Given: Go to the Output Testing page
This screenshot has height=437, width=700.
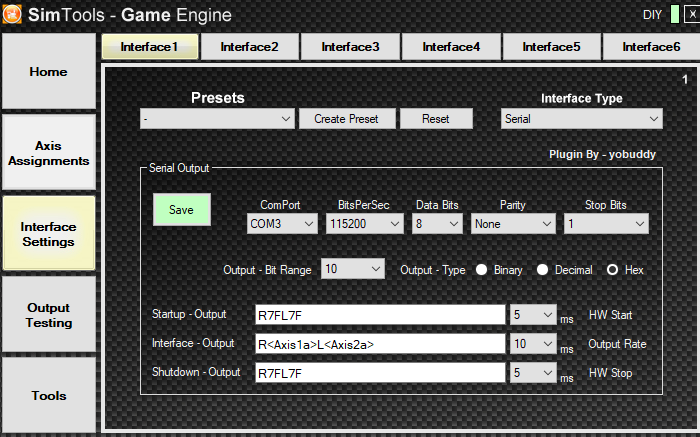Looking at the screenshot, I should tap(48, 315).
